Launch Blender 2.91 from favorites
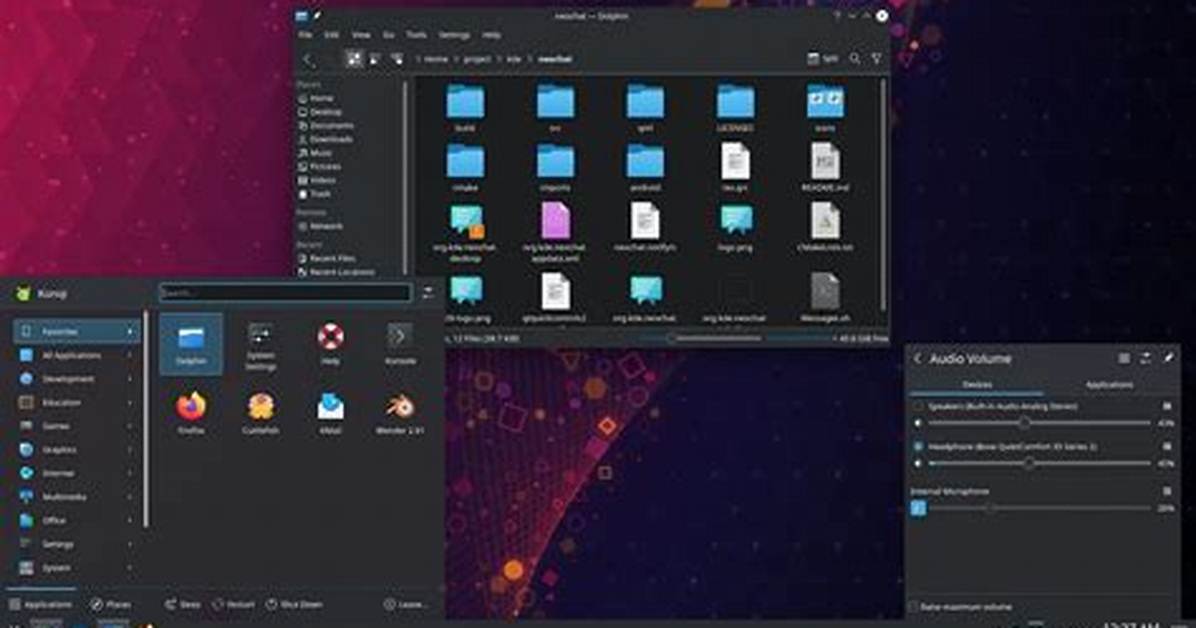This screenshot has width=1196, height=628. [x=400, y=413]
